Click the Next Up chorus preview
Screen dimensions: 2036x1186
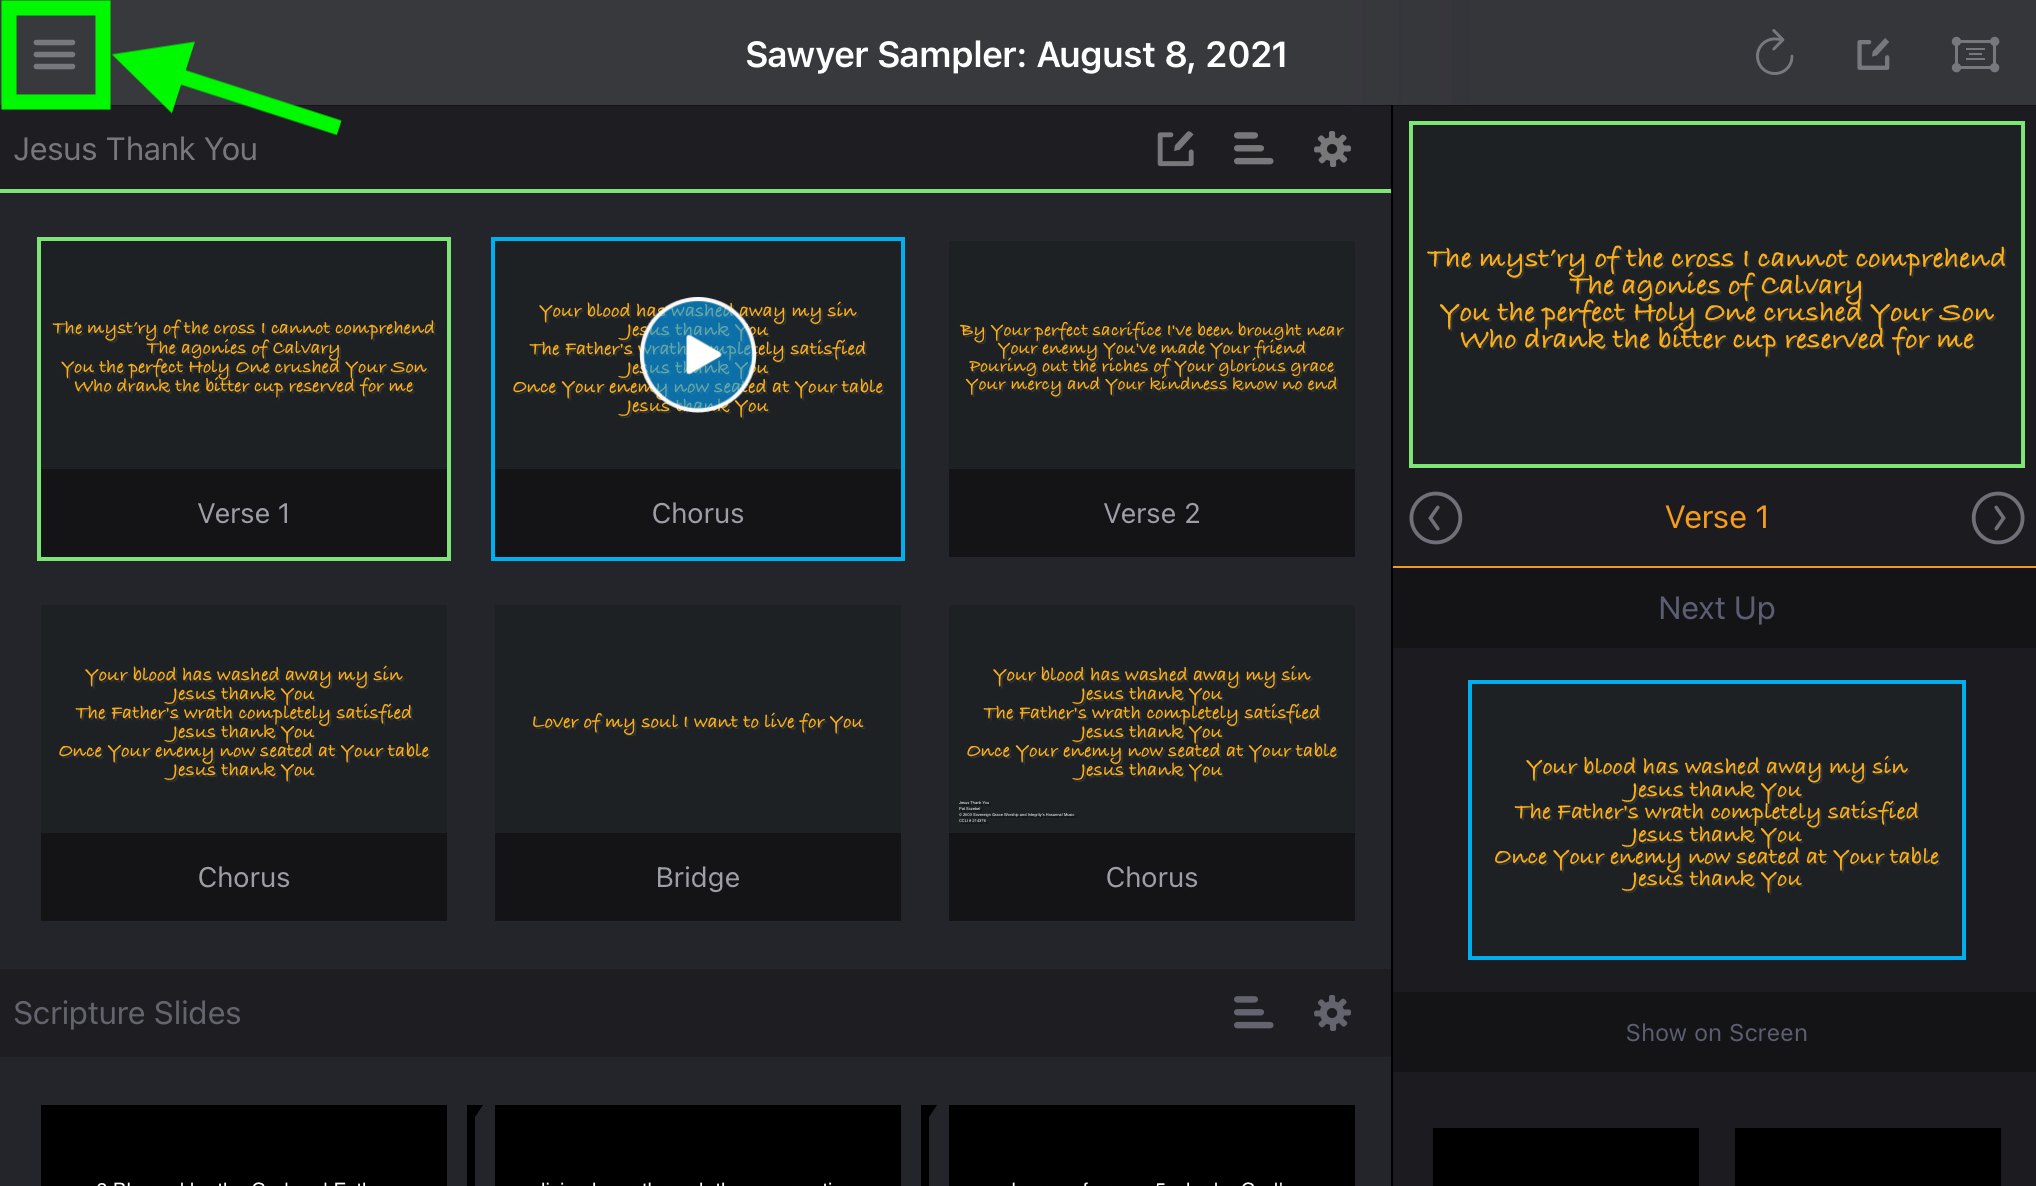tap(1717, 820)
